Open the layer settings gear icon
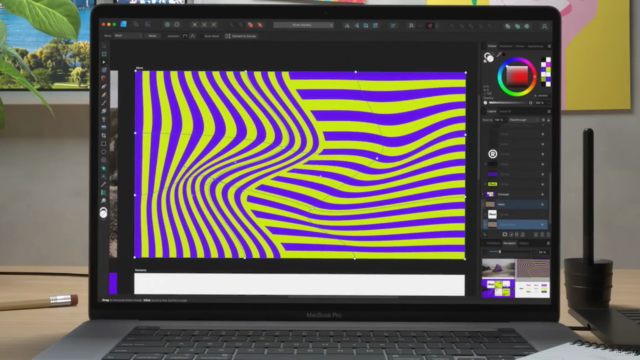Image resolution: width=640 pixels, height=360 pixels. [543, 120]
